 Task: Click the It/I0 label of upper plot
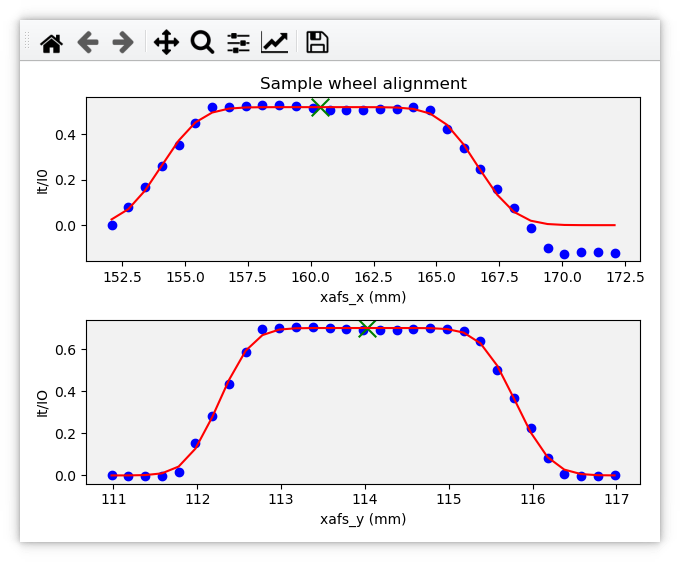tap(42, 182)
